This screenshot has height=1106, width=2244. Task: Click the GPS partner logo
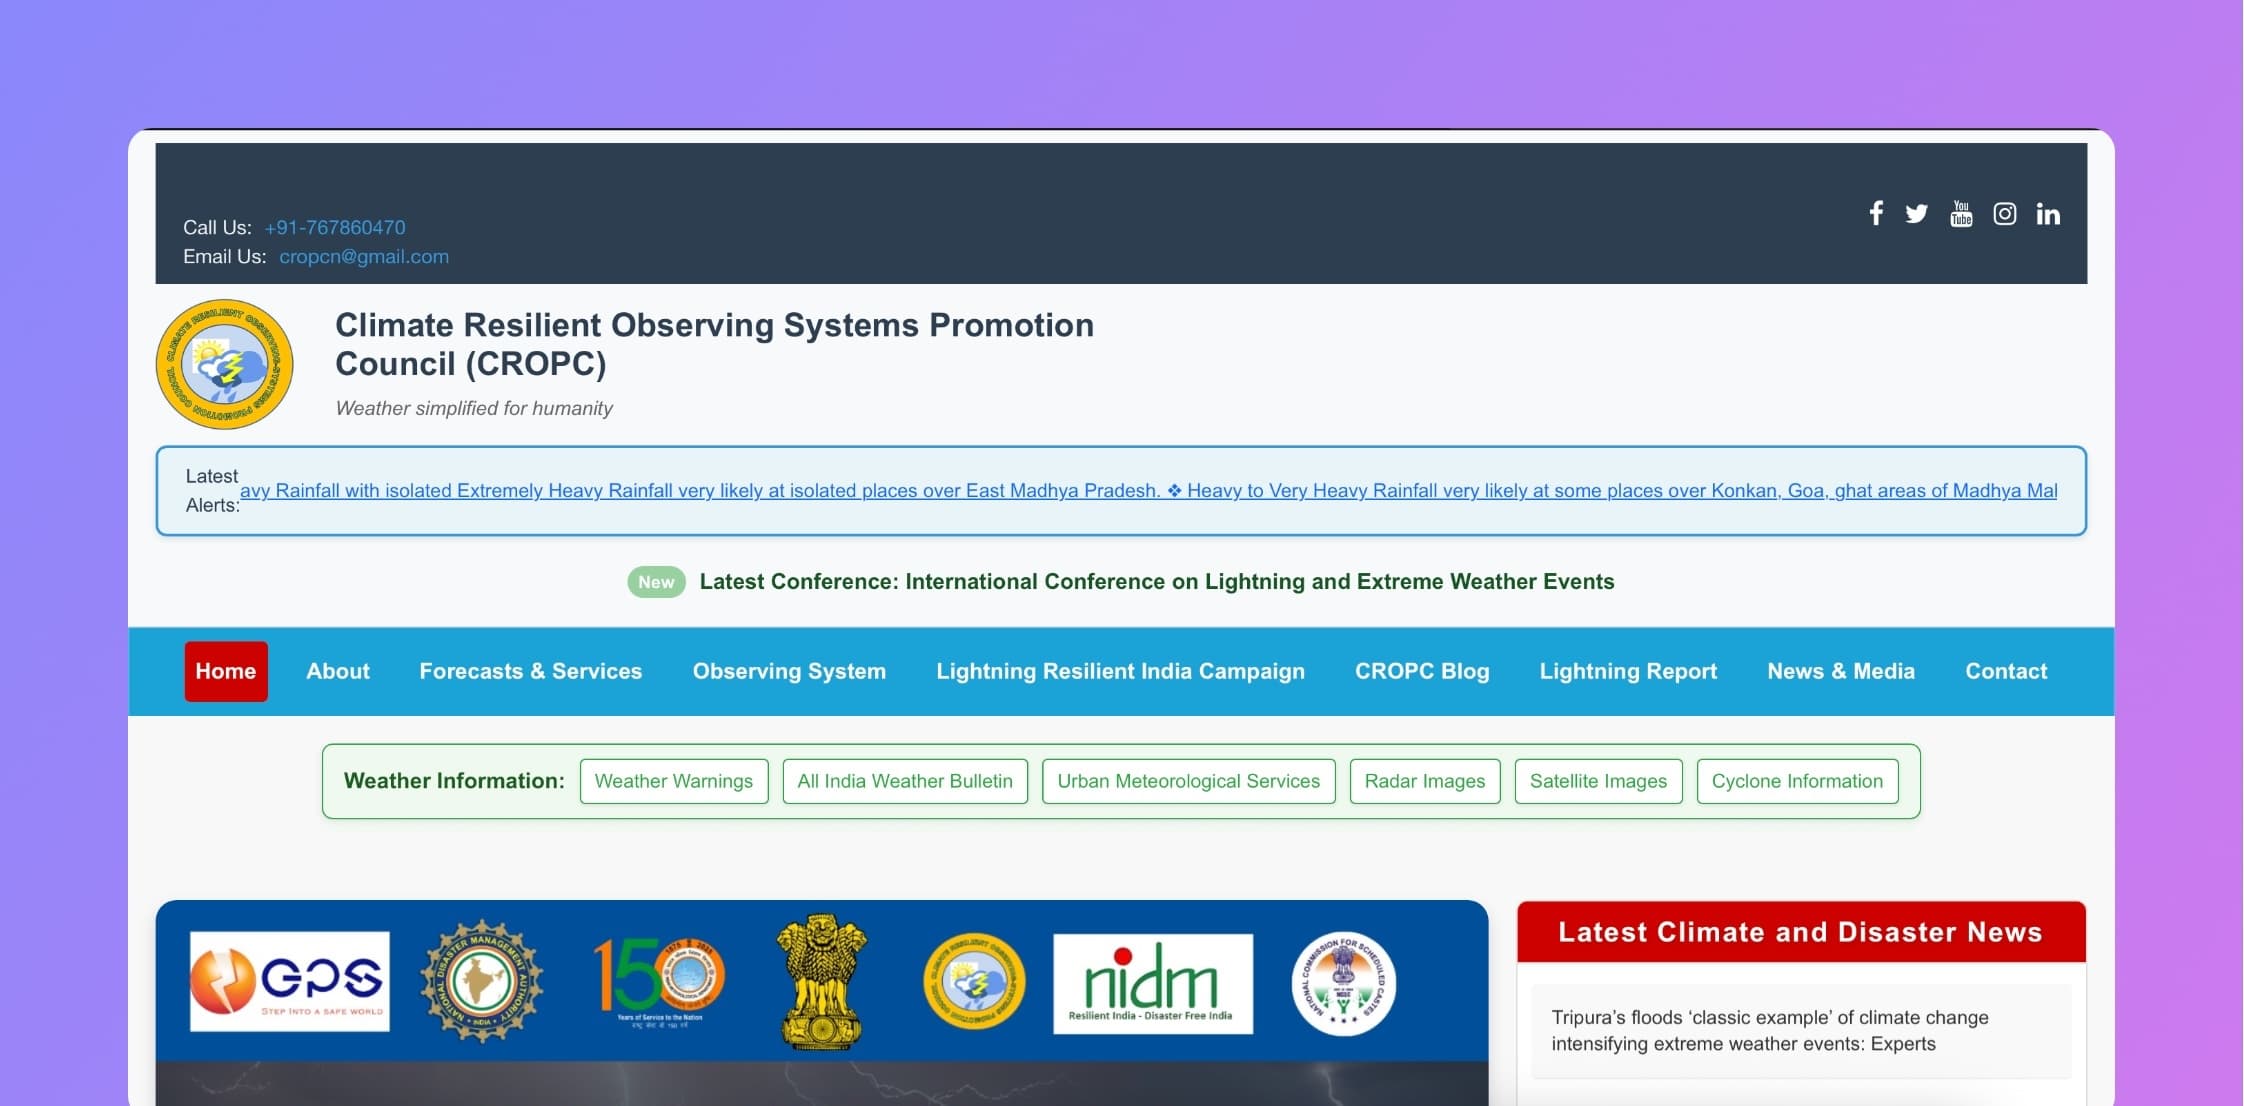click(x=290, y=981)
